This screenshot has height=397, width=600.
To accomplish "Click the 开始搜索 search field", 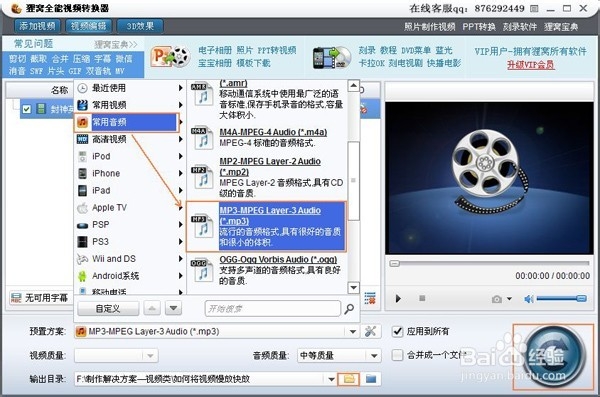I will 273,309.
